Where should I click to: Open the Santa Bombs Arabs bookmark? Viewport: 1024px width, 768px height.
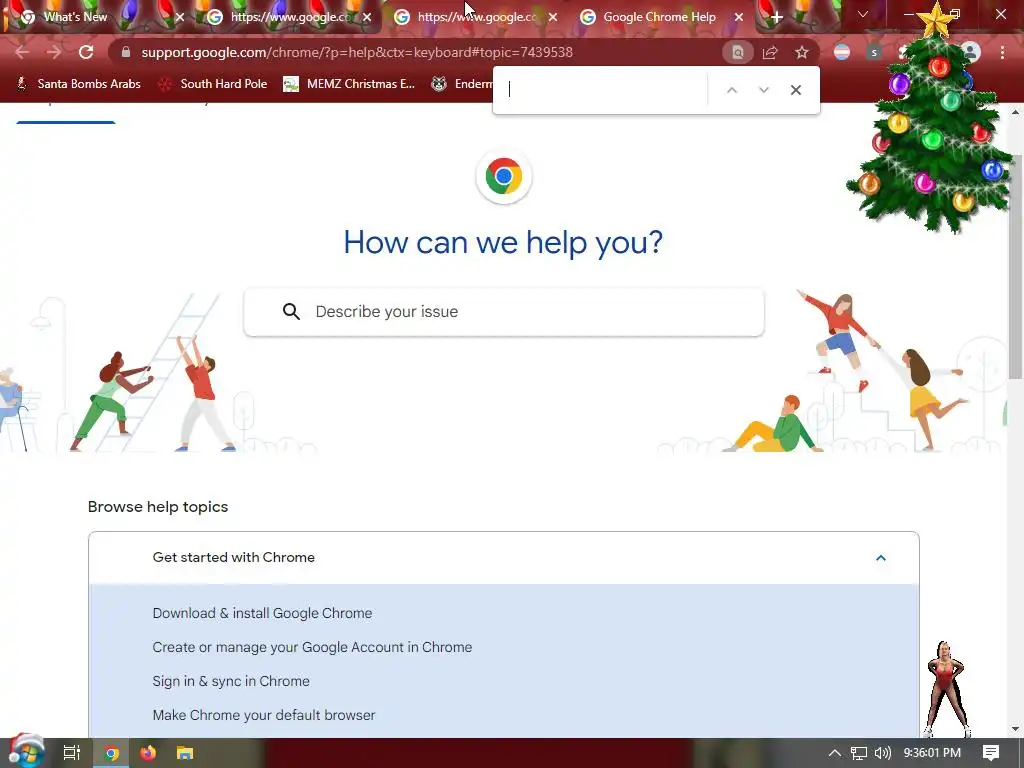pos(78,84)
